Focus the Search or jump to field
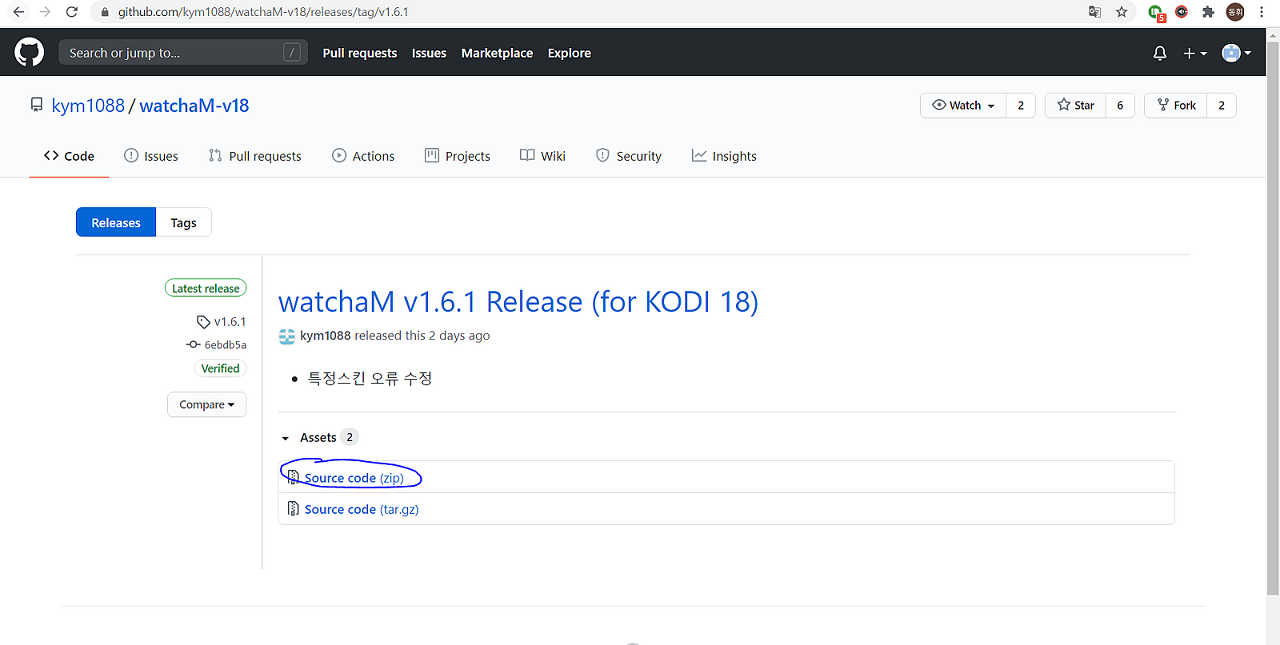 pyautogui.click(x=183, y=53)
